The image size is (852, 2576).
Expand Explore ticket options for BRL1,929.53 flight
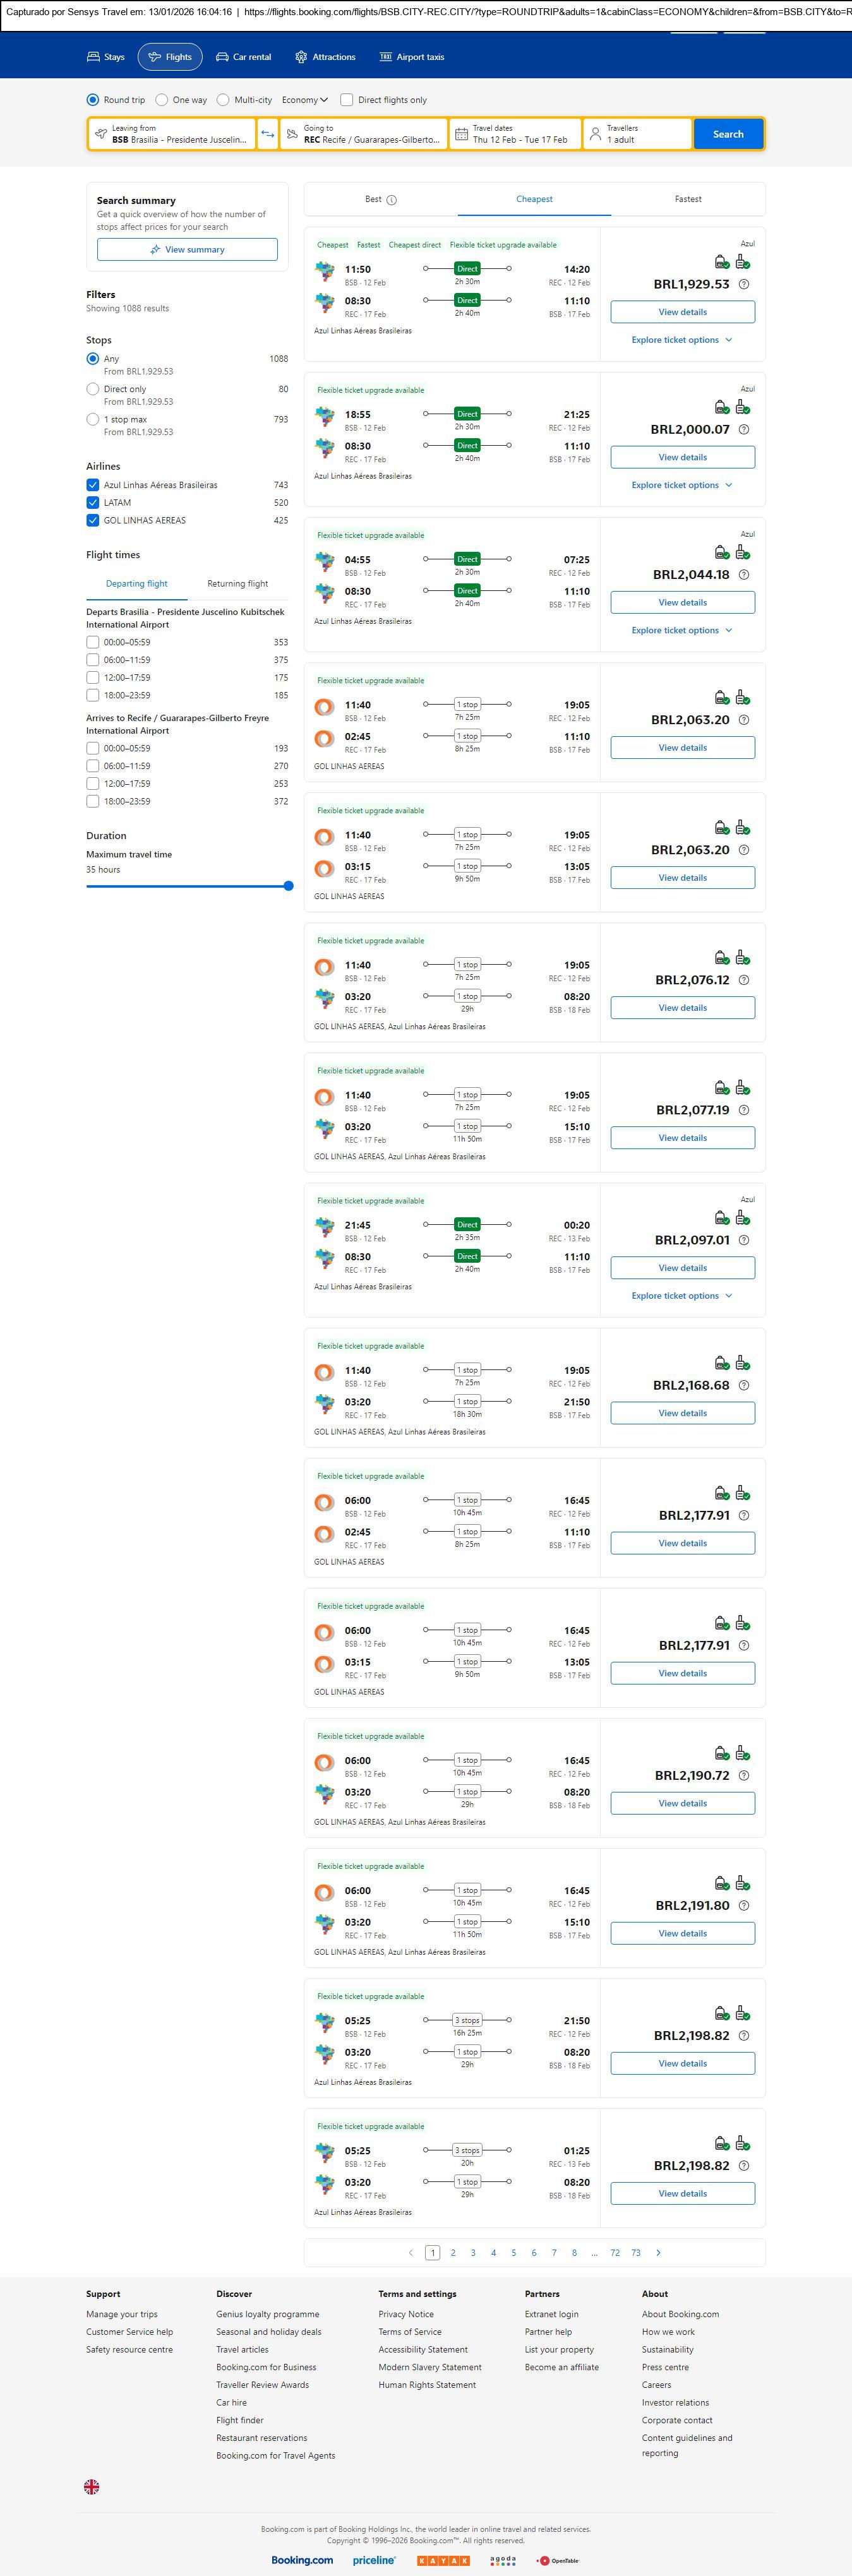[682, 340]
